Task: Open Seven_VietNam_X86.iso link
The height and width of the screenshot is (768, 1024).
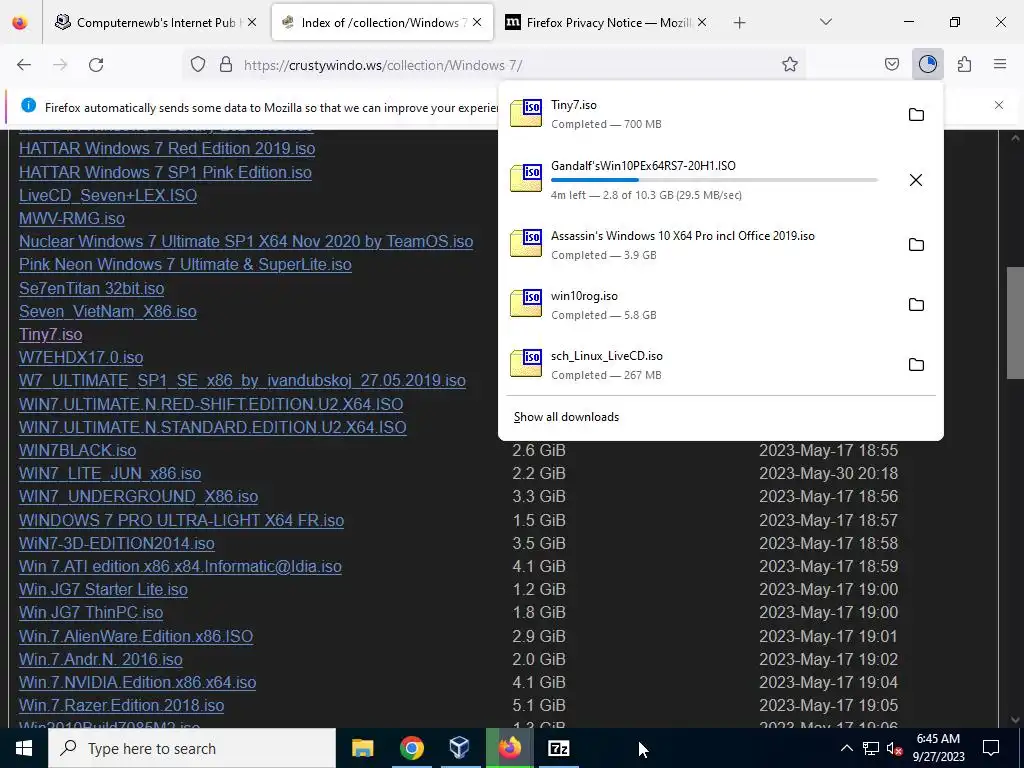Action: click(x=108, y=312)
